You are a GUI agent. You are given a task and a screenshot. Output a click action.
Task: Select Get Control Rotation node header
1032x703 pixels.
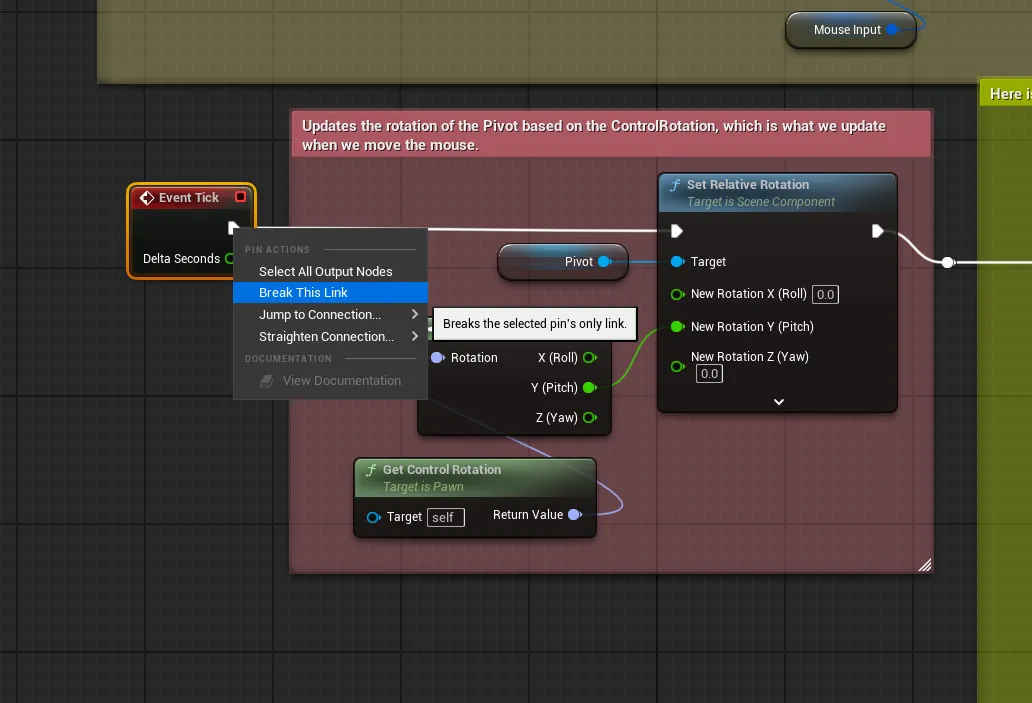coord(475,478)
